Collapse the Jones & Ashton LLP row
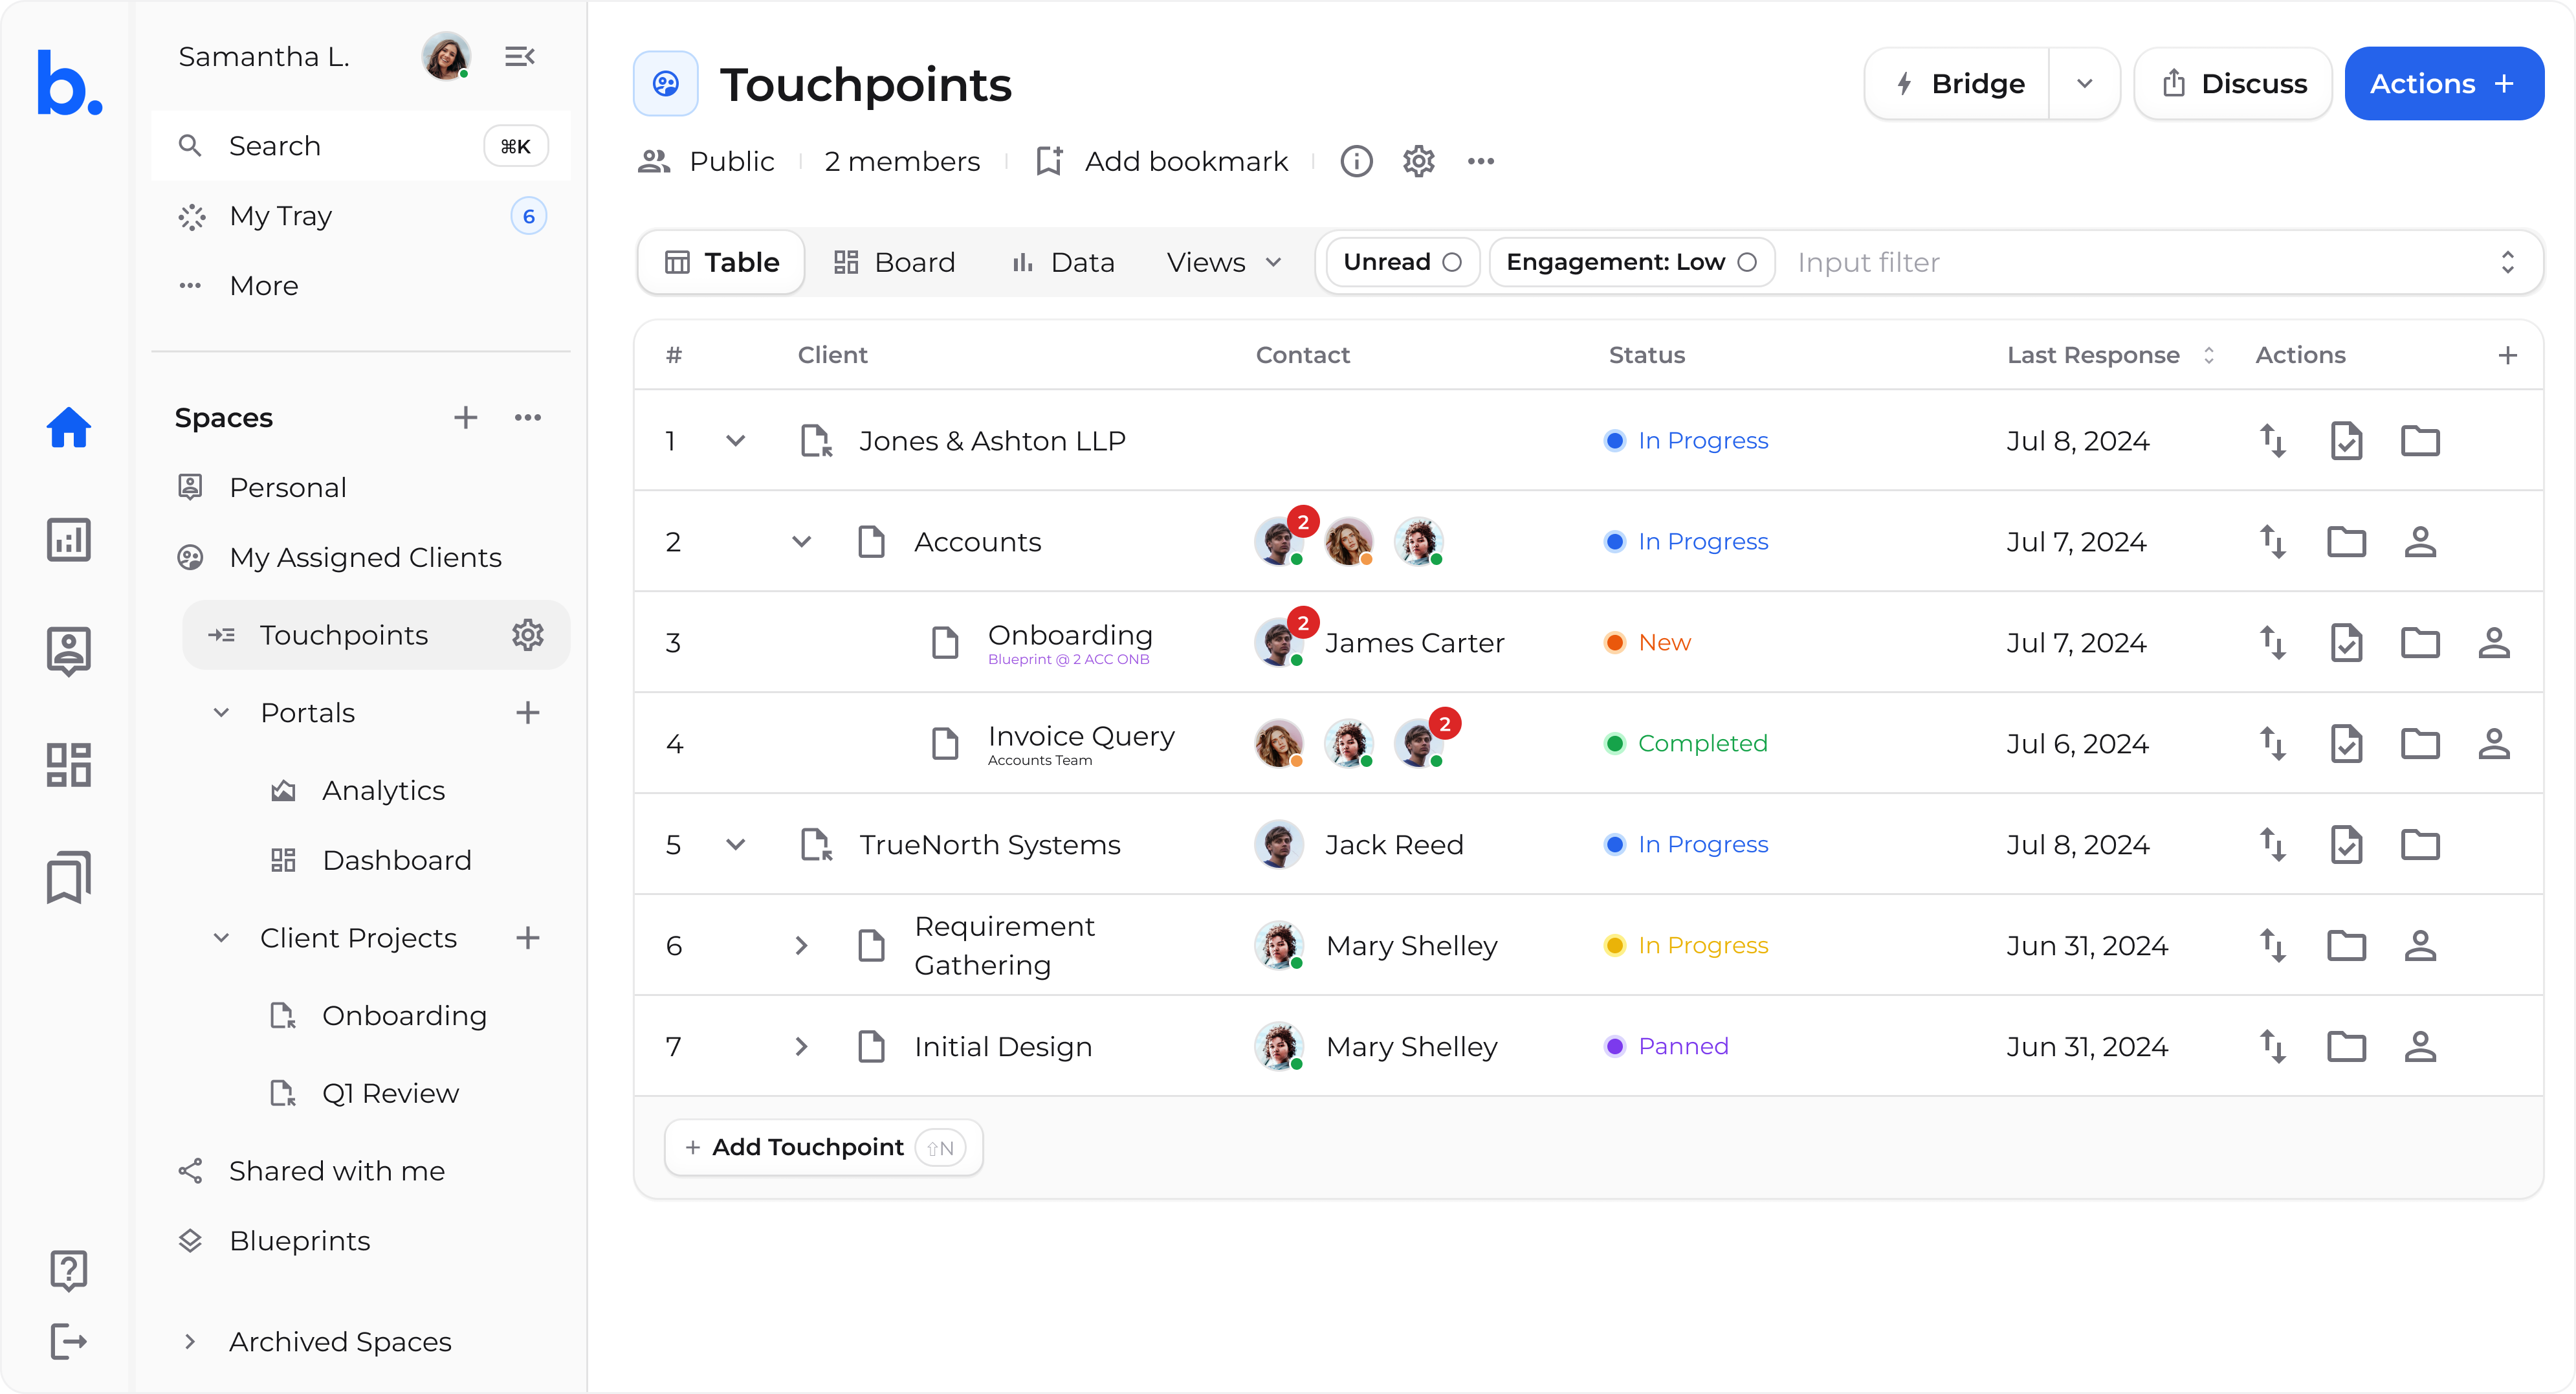The width and height of the screenshot is (2576, 1394). (735, 441)
